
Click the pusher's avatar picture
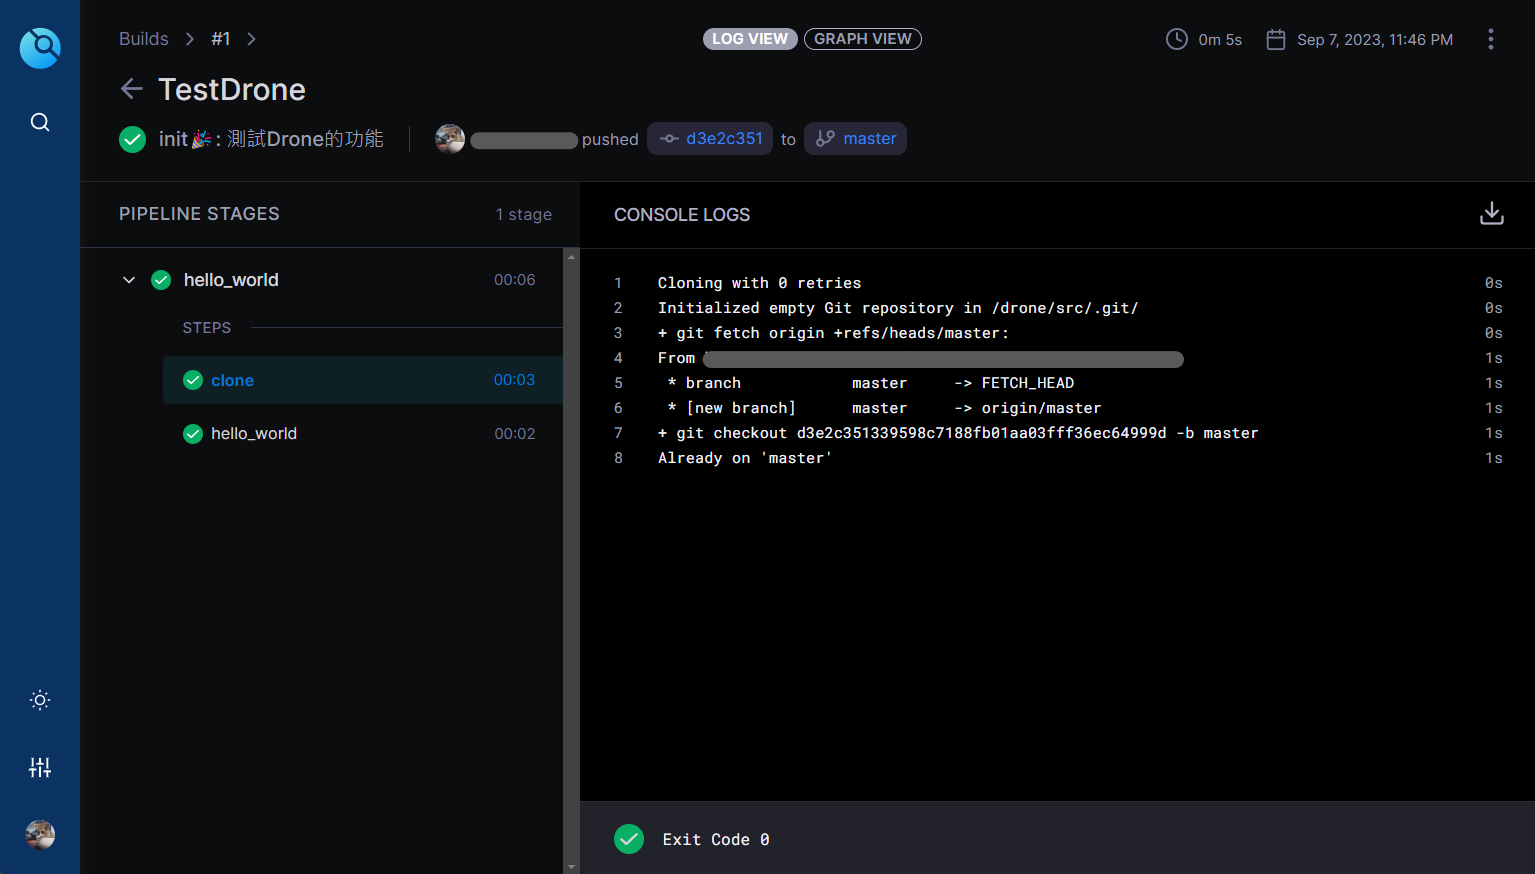450,139
